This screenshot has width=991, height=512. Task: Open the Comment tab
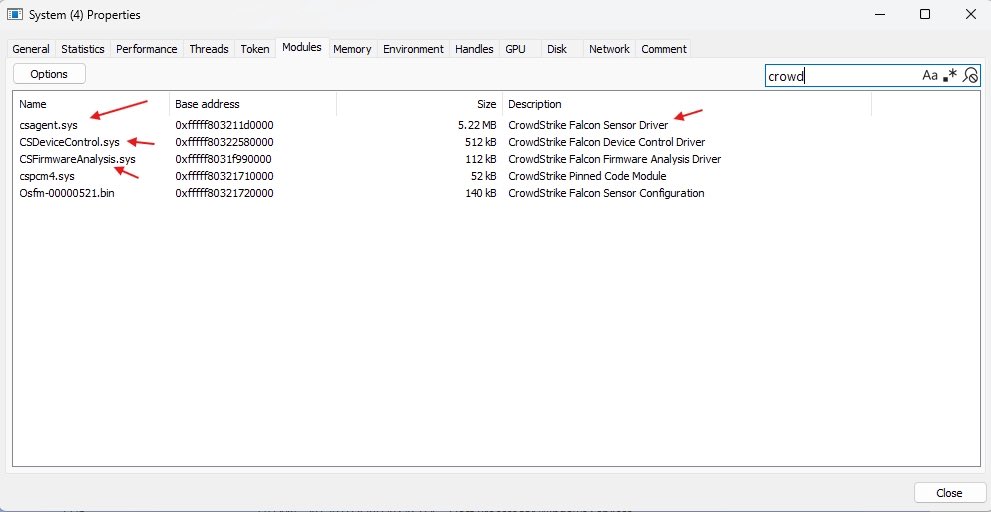click(664, 49)
